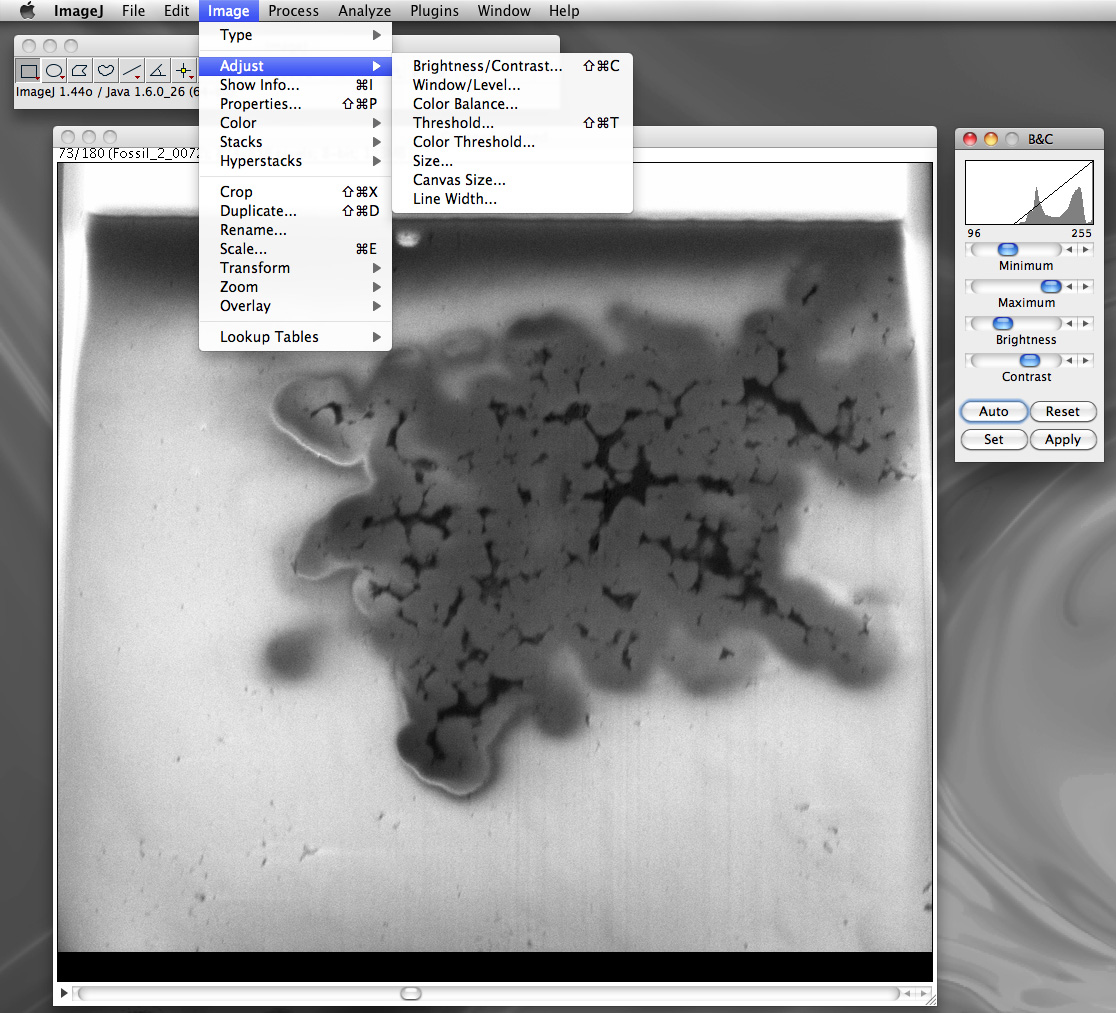Click the Set button in B&C

pyautogui.click(x=994, y=440)
